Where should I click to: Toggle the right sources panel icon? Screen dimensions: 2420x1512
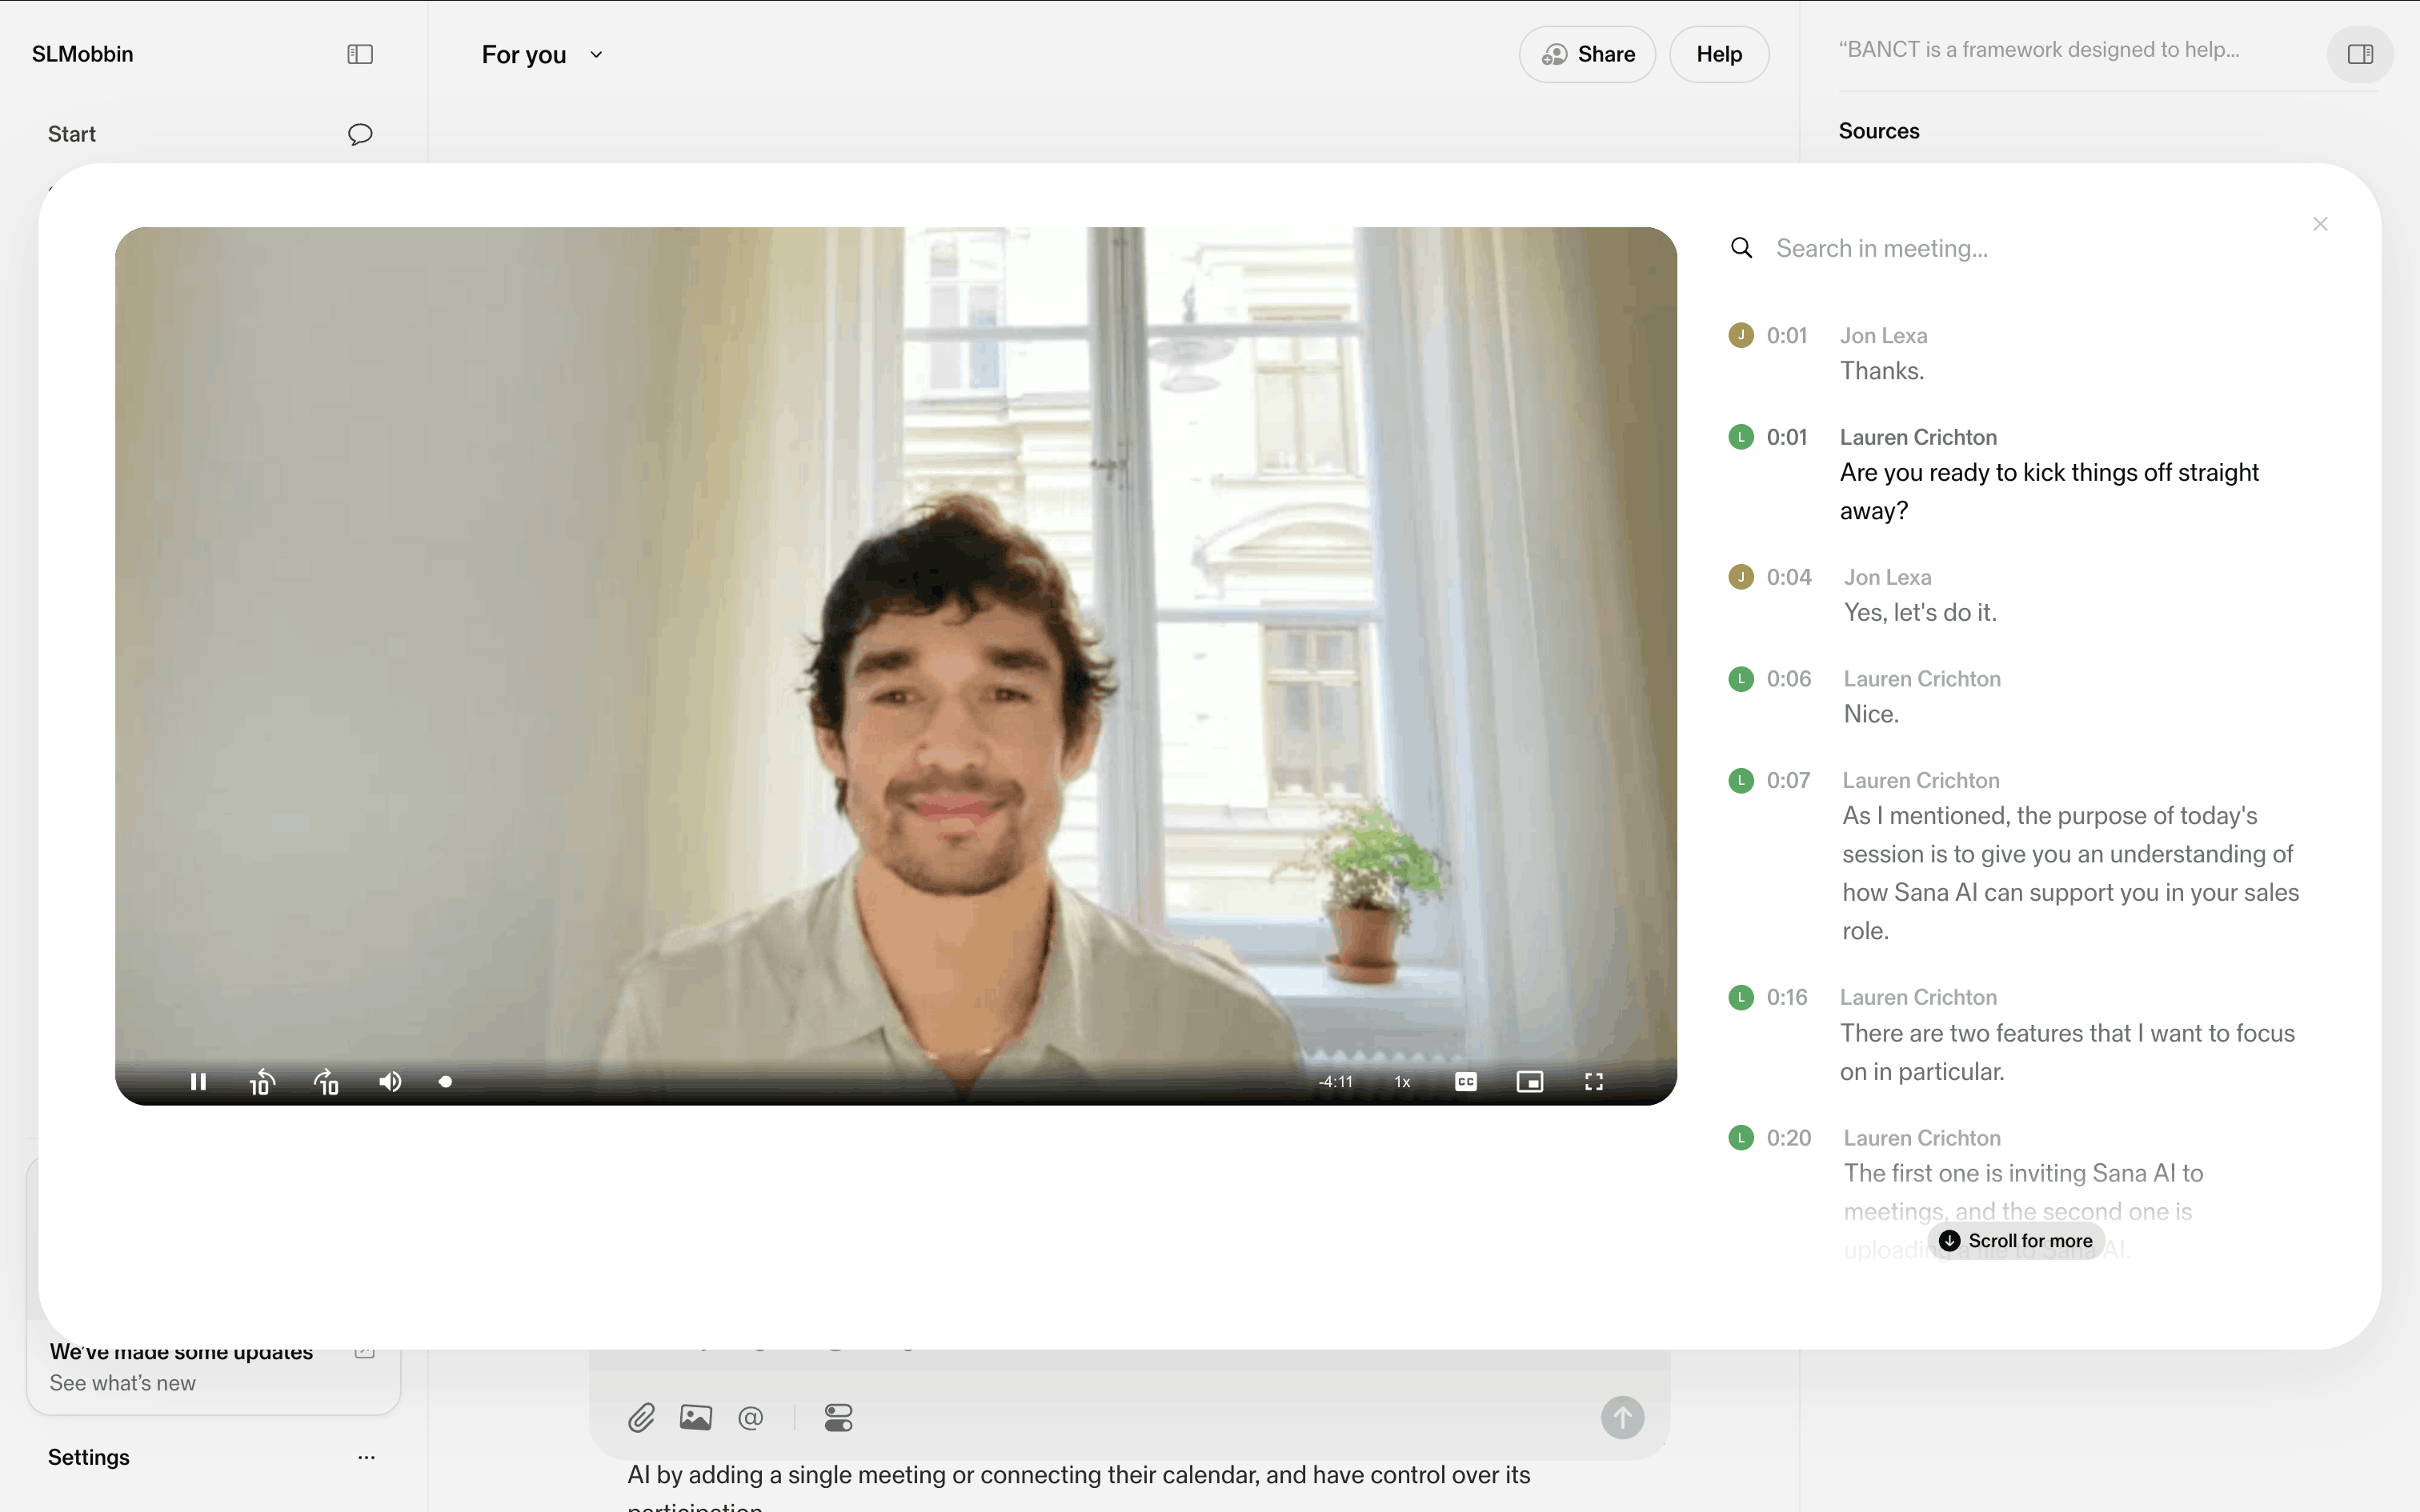2360,54
